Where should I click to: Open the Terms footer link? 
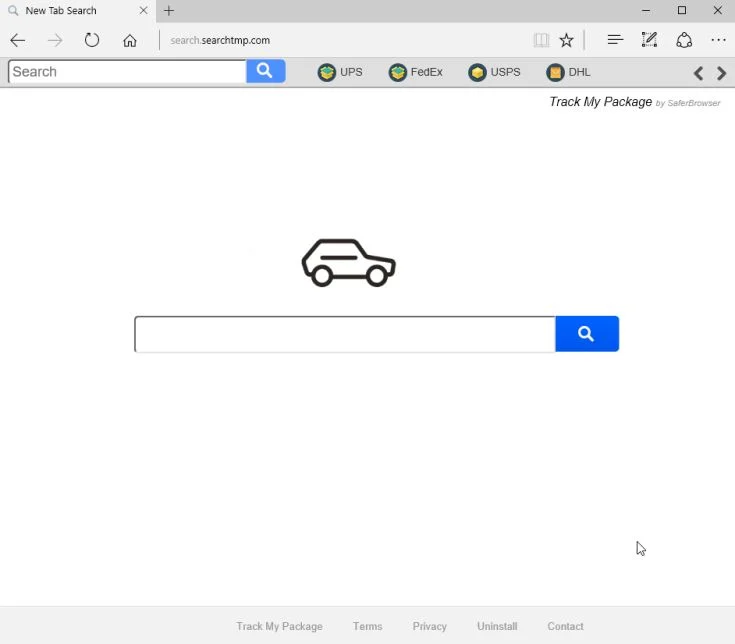click(368, 626)
